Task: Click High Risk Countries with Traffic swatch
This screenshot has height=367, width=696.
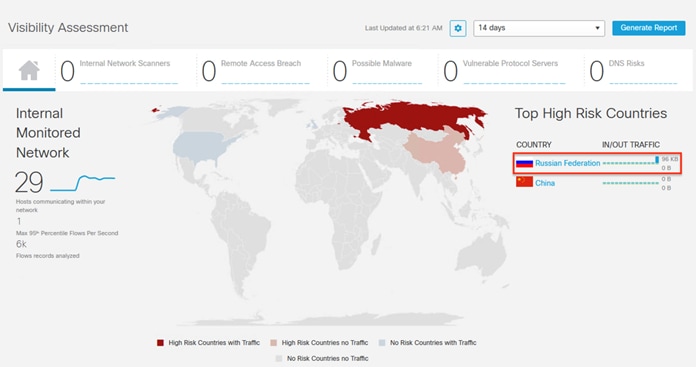Action: click(x=160, y=343)
